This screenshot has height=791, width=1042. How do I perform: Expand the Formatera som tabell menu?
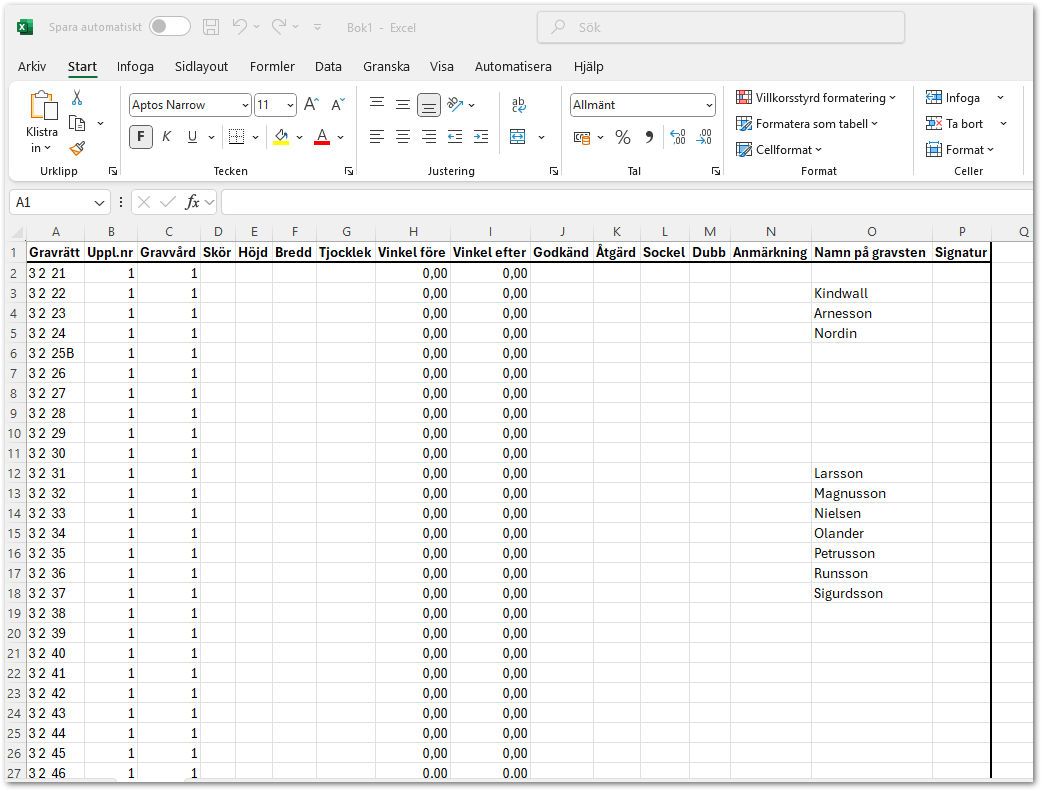pyautogui.click(x=807, y=124)
